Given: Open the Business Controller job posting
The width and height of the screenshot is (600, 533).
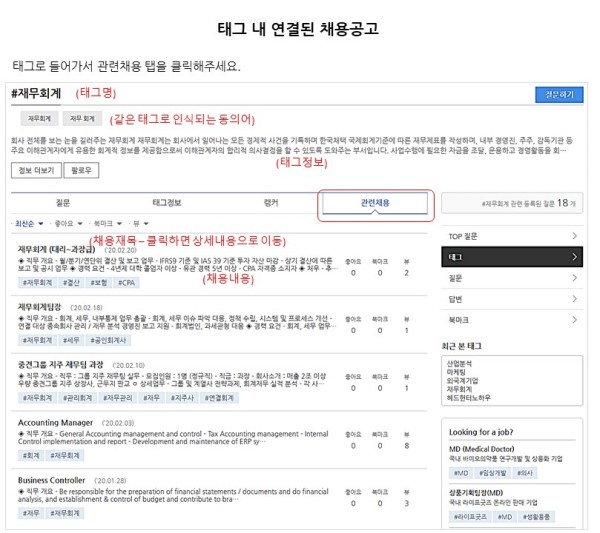Looking at the screenshot, I should (52, 480).
